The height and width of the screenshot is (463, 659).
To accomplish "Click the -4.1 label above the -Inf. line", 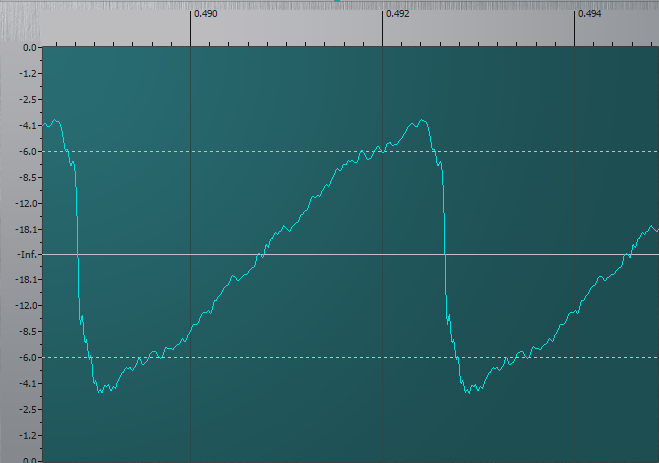I will (x=28, y=126).
